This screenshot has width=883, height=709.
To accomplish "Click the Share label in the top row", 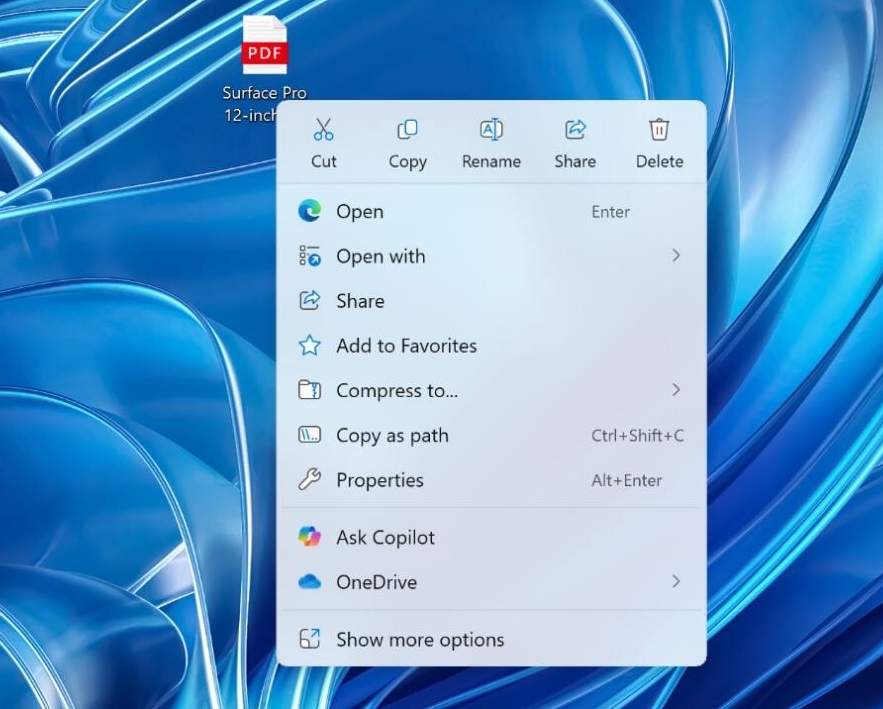I will click(575, 161).
